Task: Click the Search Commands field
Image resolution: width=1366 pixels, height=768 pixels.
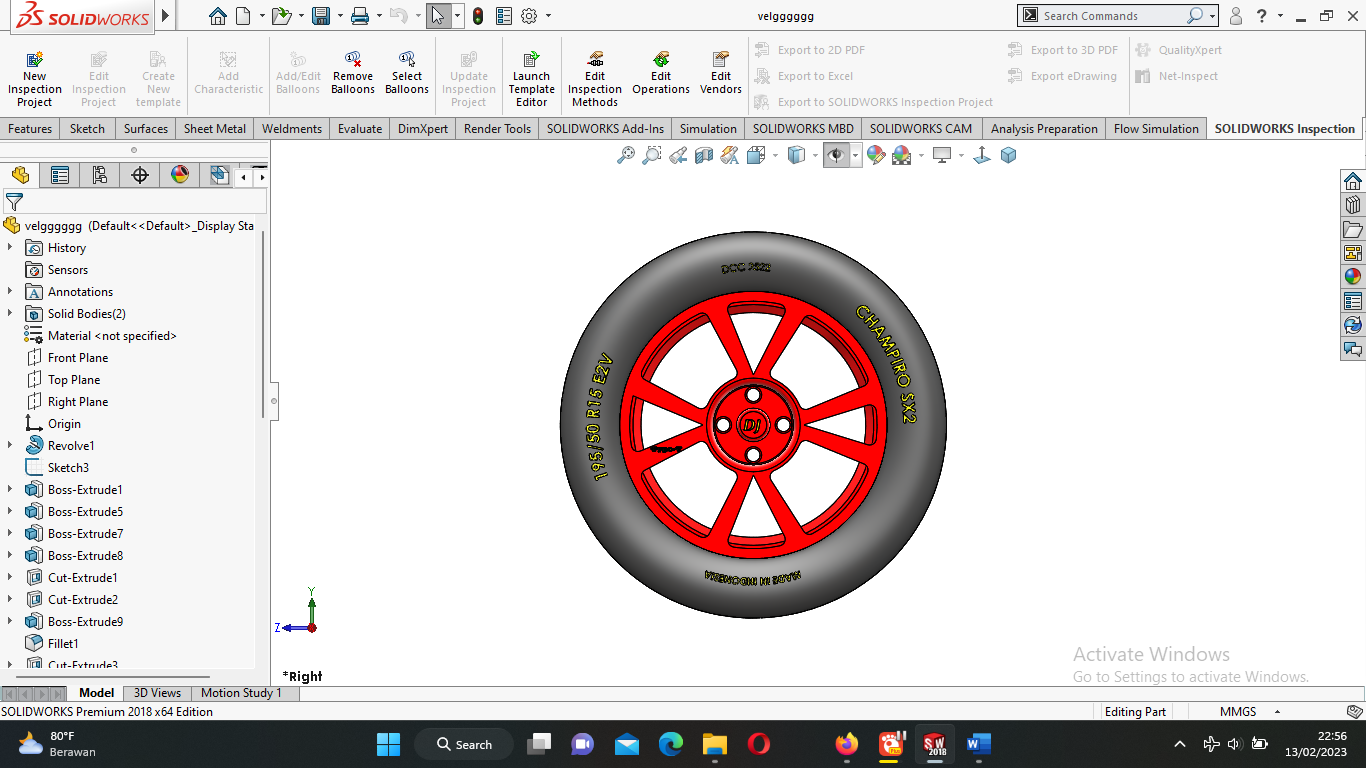Action: point(1112,16)
